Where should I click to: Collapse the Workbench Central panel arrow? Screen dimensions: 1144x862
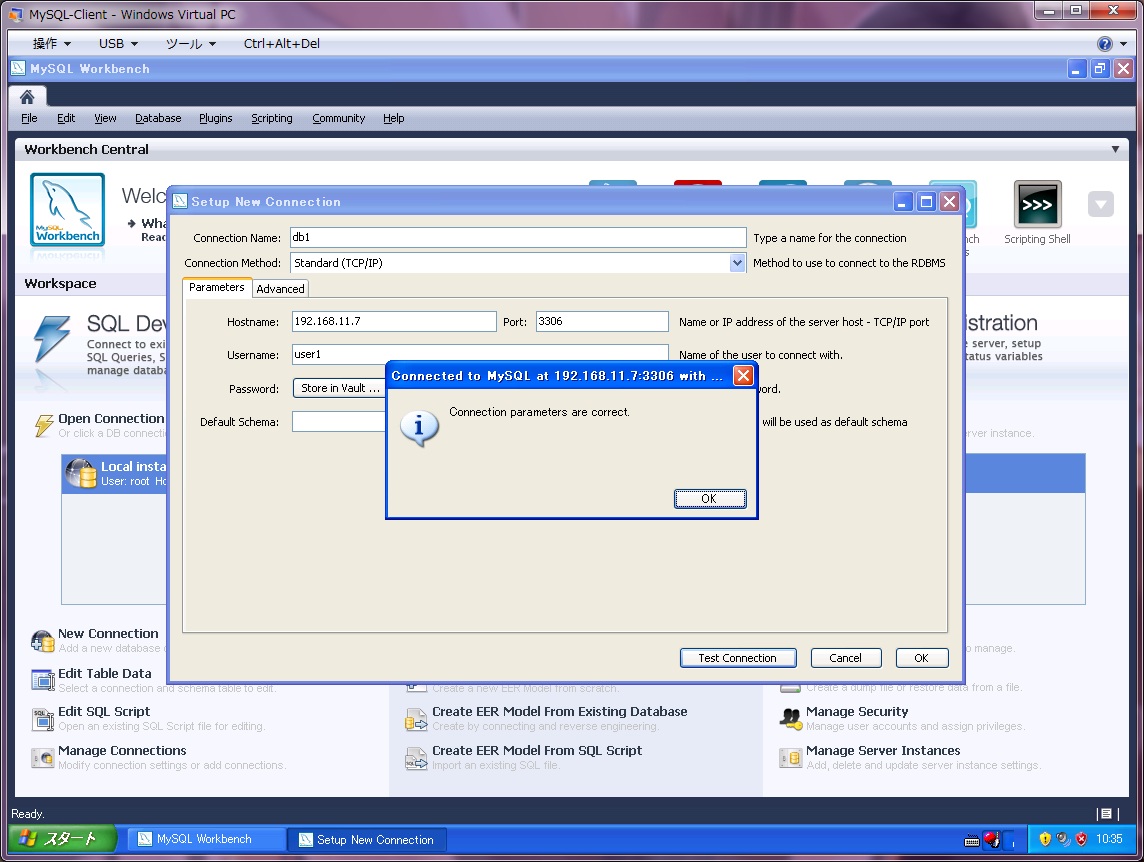coord(1115,149)
